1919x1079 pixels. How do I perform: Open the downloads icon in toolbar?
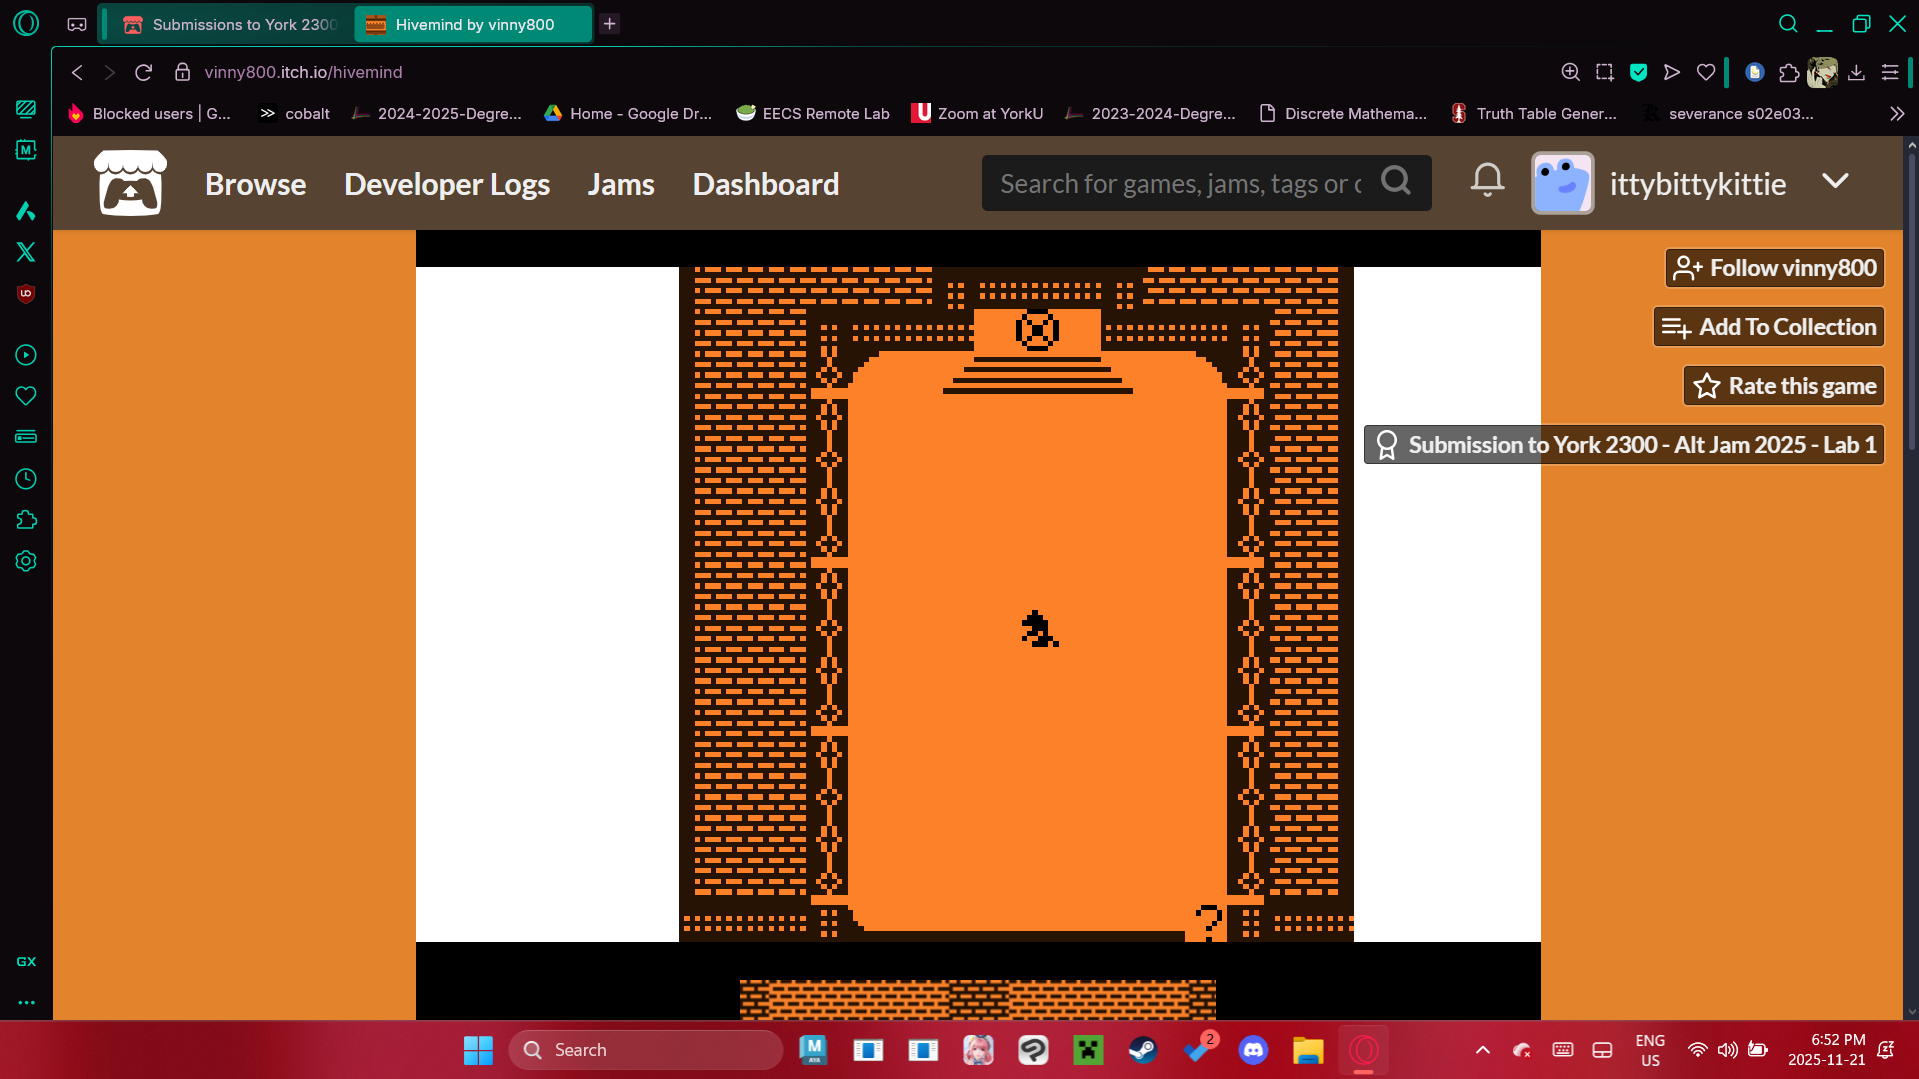click(x=1856, y=72)
